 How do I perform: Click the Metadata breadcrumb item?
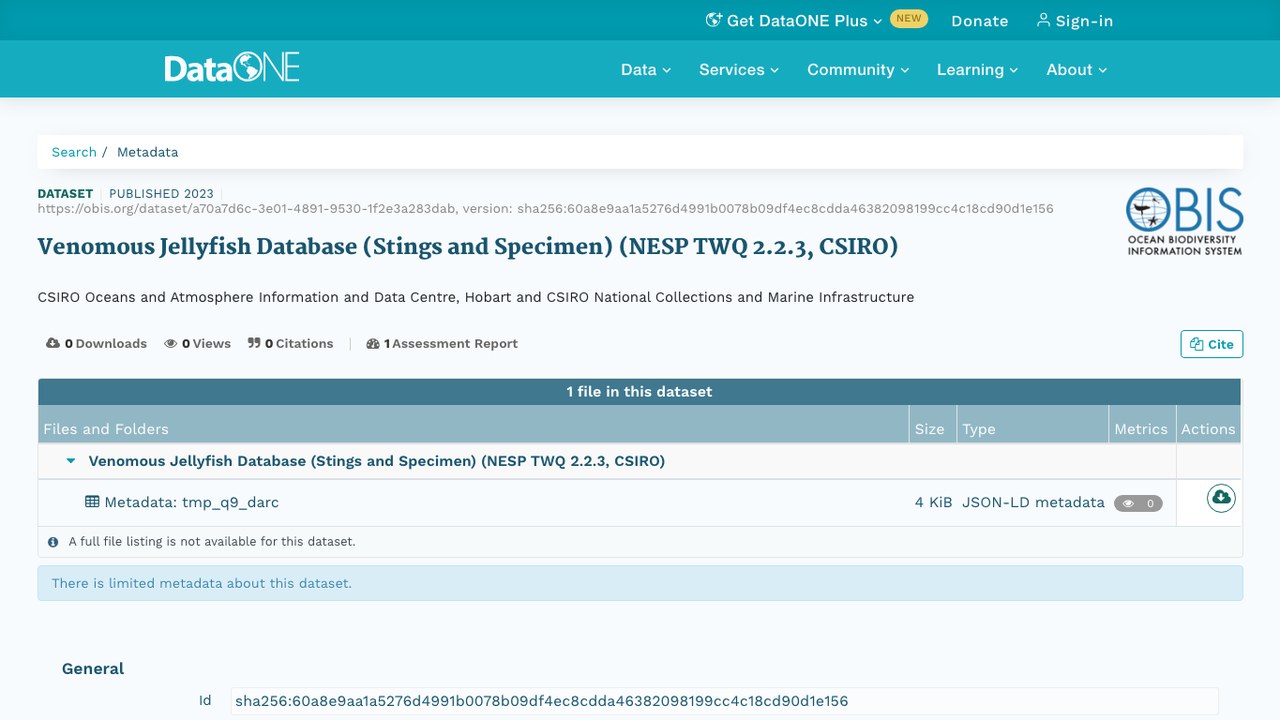point(147,152)
